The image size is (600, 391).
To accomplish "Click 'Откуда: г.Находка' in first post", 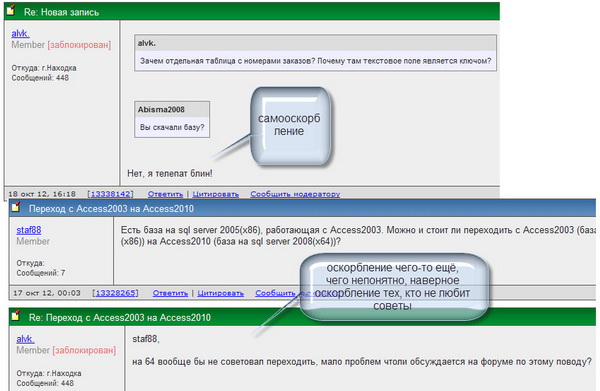I will click(x=44, y=68).
